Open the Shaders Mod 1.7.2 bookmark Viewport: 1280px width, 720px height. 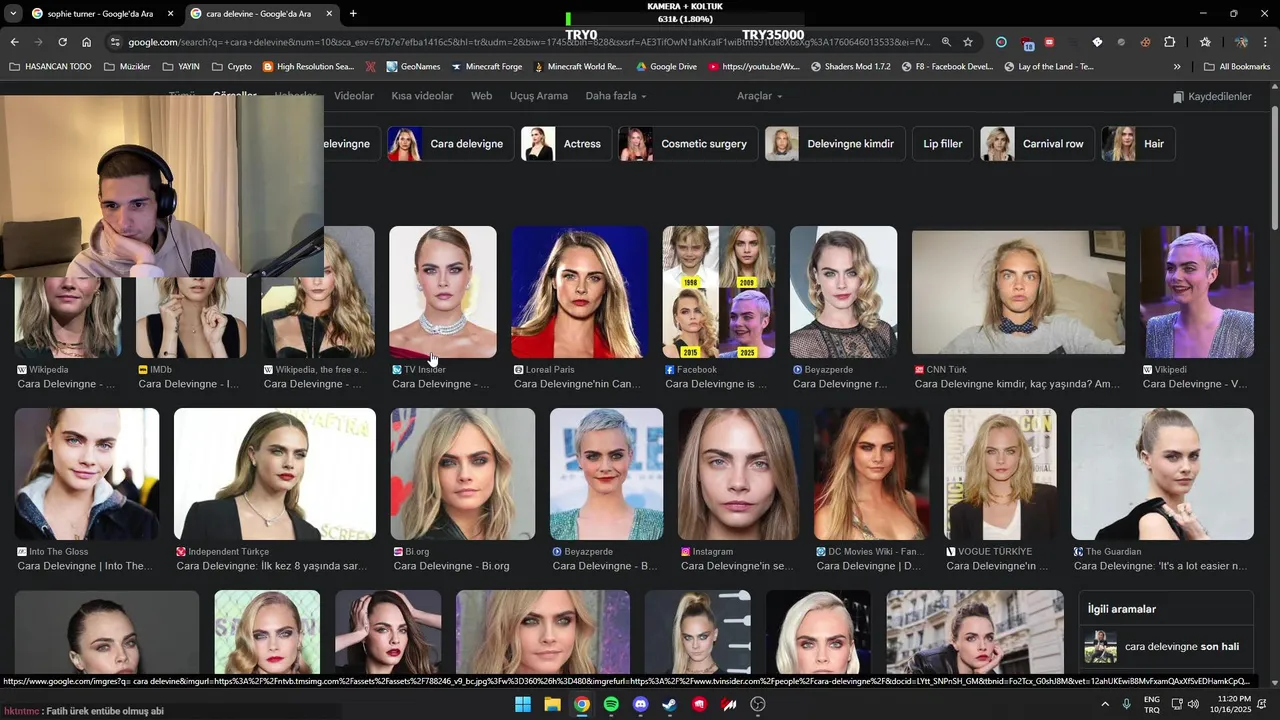point(850,67)
